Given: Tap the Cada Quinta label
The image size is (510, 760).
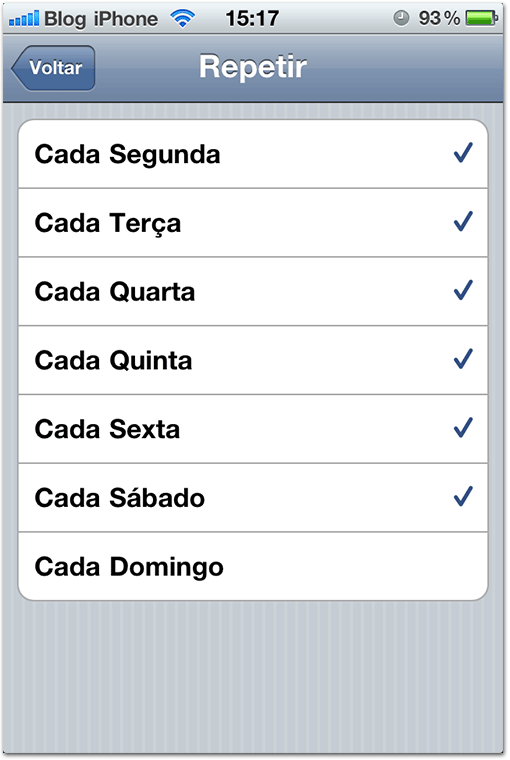Looking at the screenshot, I should [113, 361].
